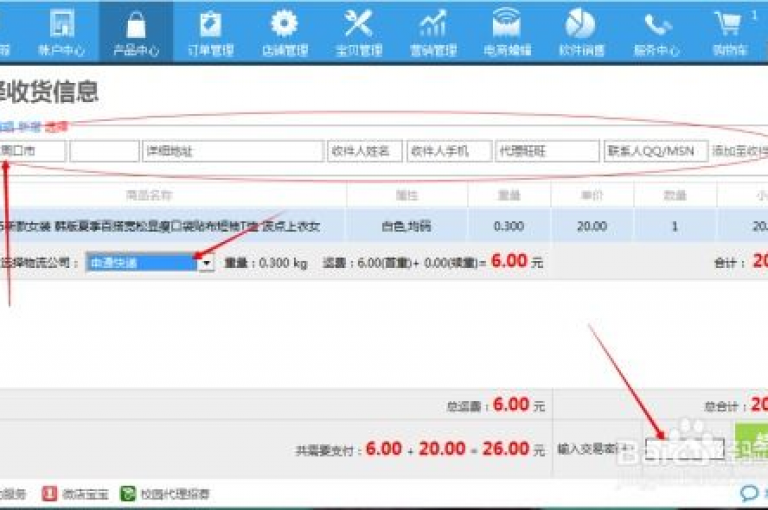Click the 收件人姓名 input field
This screenshot has height=510, width=768.
pos(365,151)
